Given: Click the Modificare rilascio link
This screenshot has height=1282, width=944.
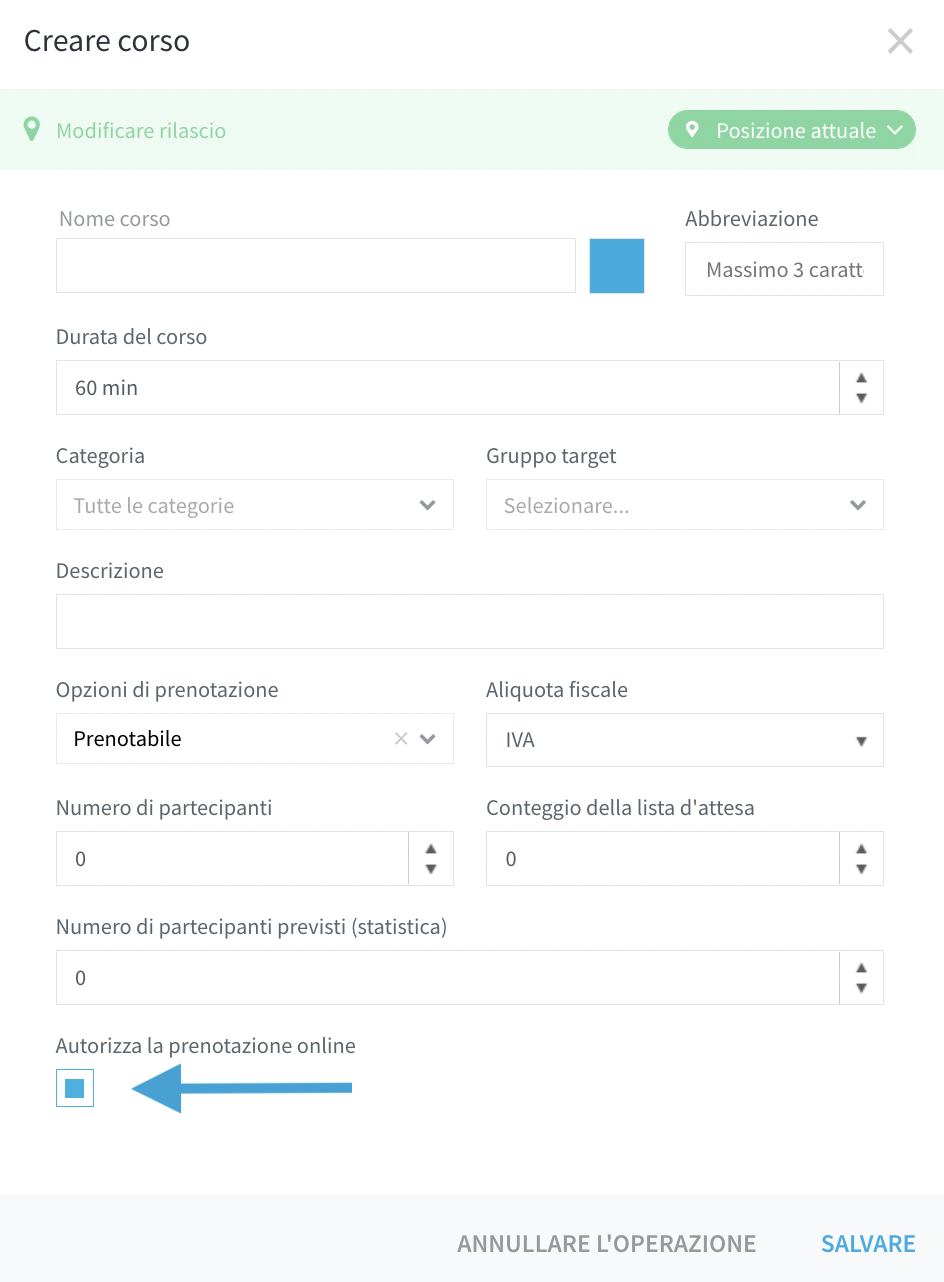Looking at the screenshot, I should tap(141, 131).
